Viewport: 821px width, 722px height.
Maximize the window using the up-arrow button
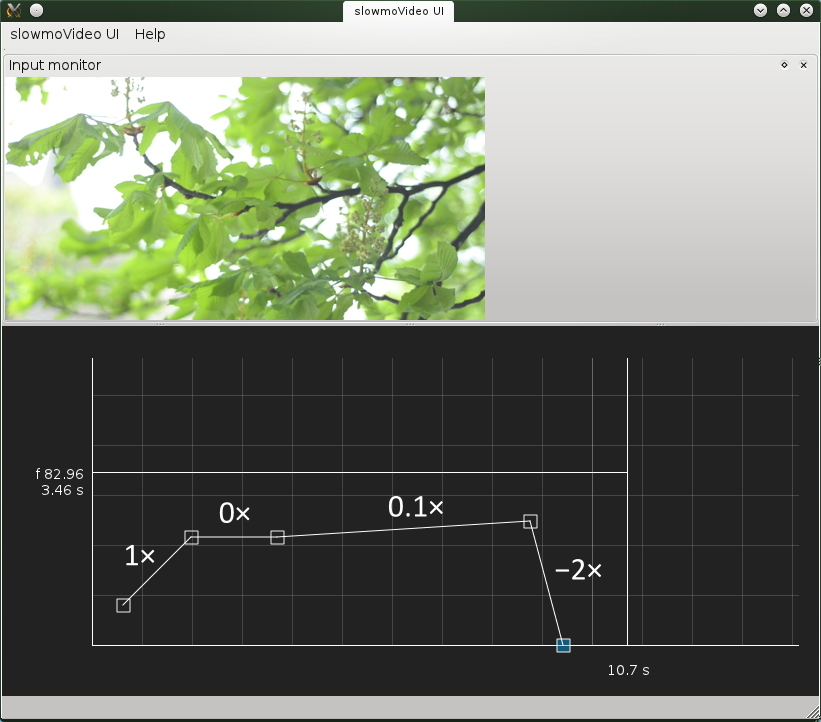click(783, 10)
